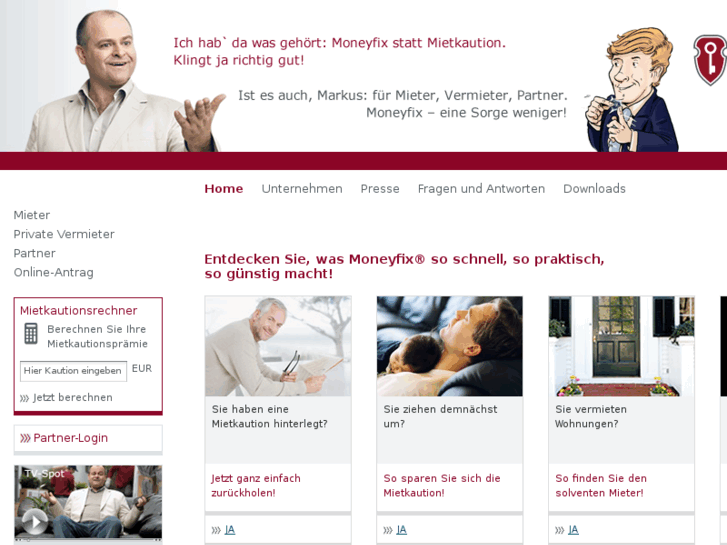Select Mieter in the sidebar
Image resolution: width=727 pixels, height=545 pixels.
tap(32, 215)
